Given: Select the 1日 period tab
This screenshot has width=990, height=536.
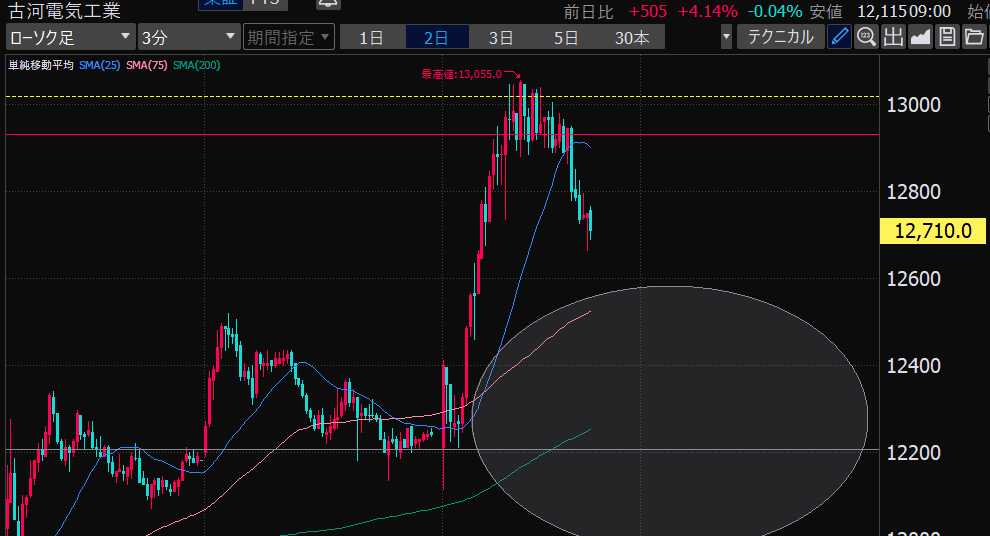Looking at the screenshot, I should pyautogui.click(x=371, y=38).
